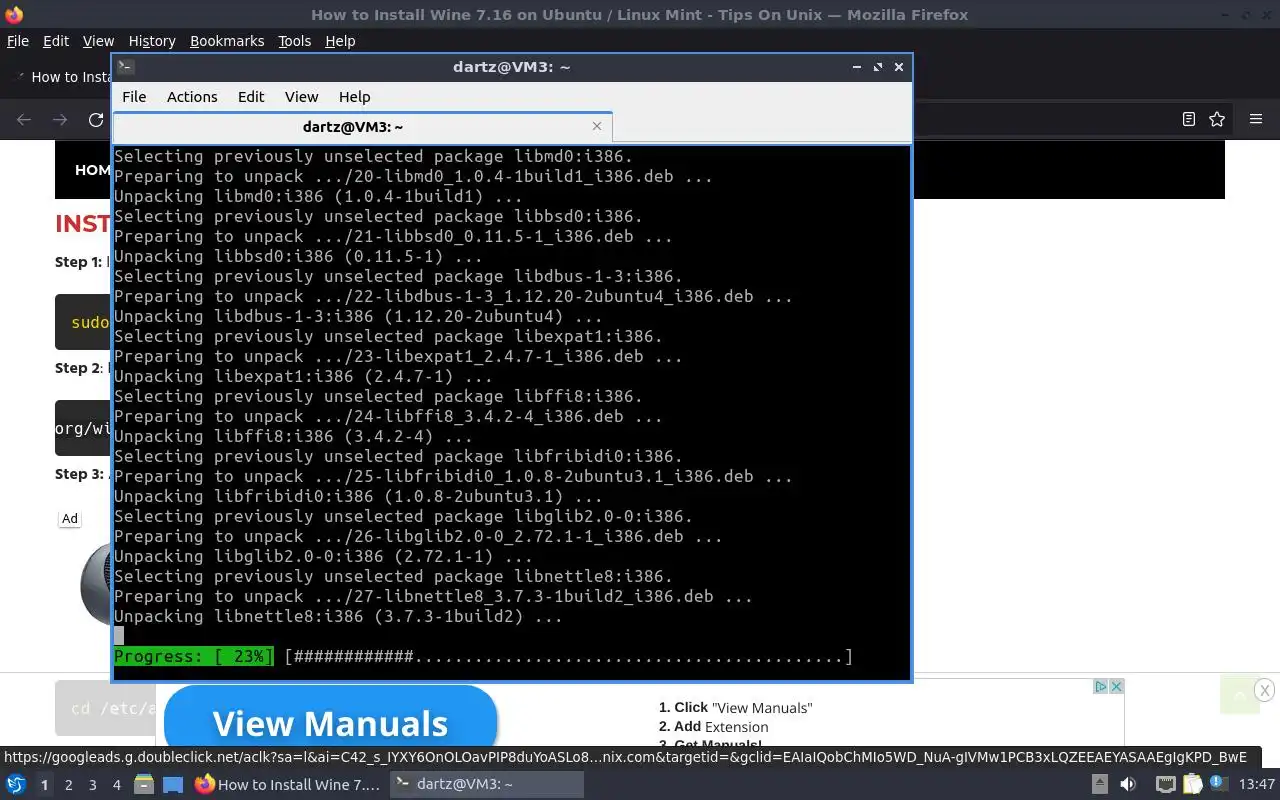The image size is (1280, 800).
Task: Dismiss the overlay with circled X button
Action: coord(1264,690)
